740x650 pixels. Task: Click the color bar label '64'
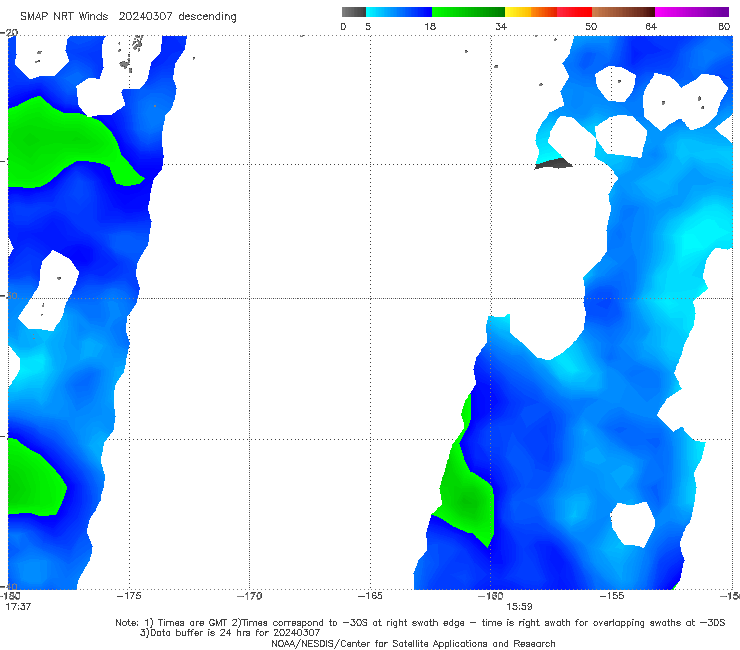pos(651,26)
